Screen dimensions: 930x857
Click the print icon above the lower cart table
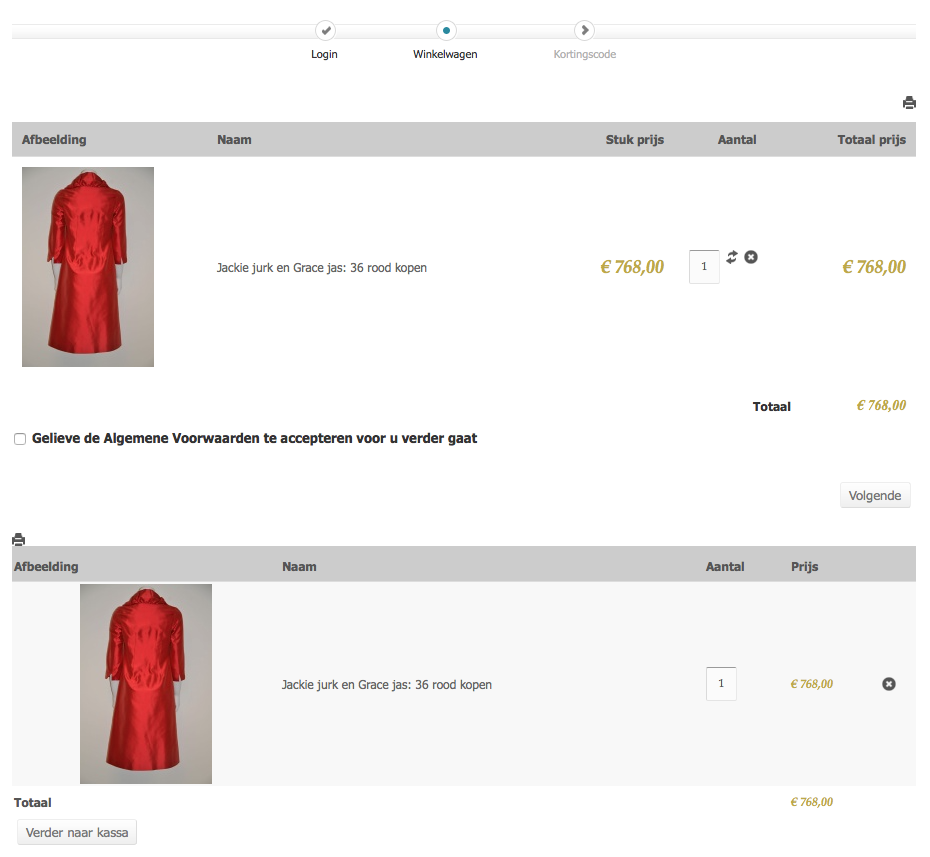[18, 539]
